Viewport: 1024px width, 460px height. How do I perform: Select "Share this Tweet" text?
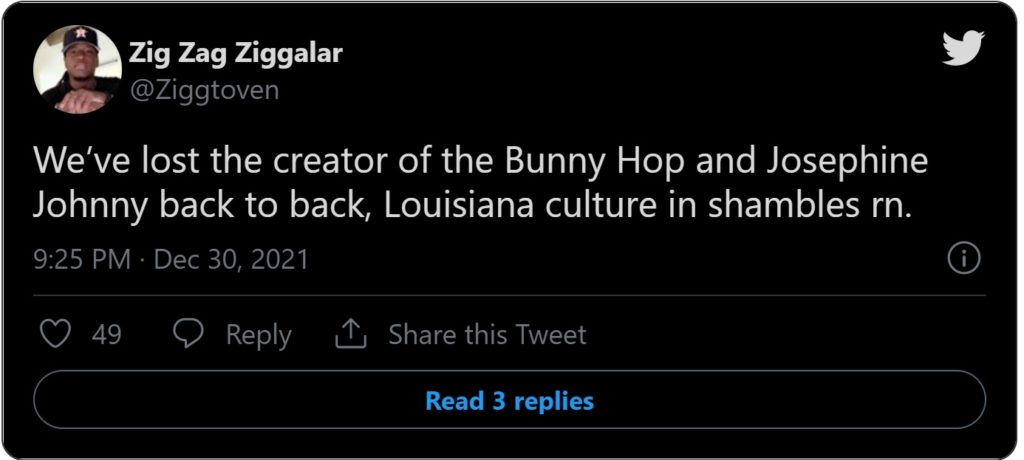coord(487,335)
